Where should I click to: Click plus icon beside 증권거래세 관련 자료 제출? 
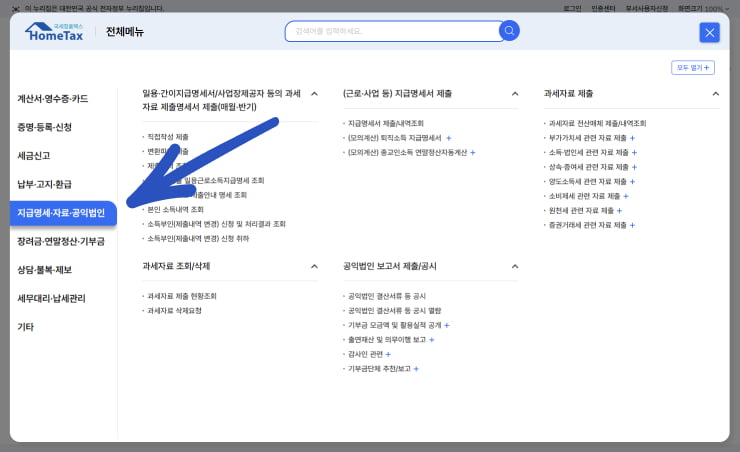pyautogui.click(x=632, y=226)
